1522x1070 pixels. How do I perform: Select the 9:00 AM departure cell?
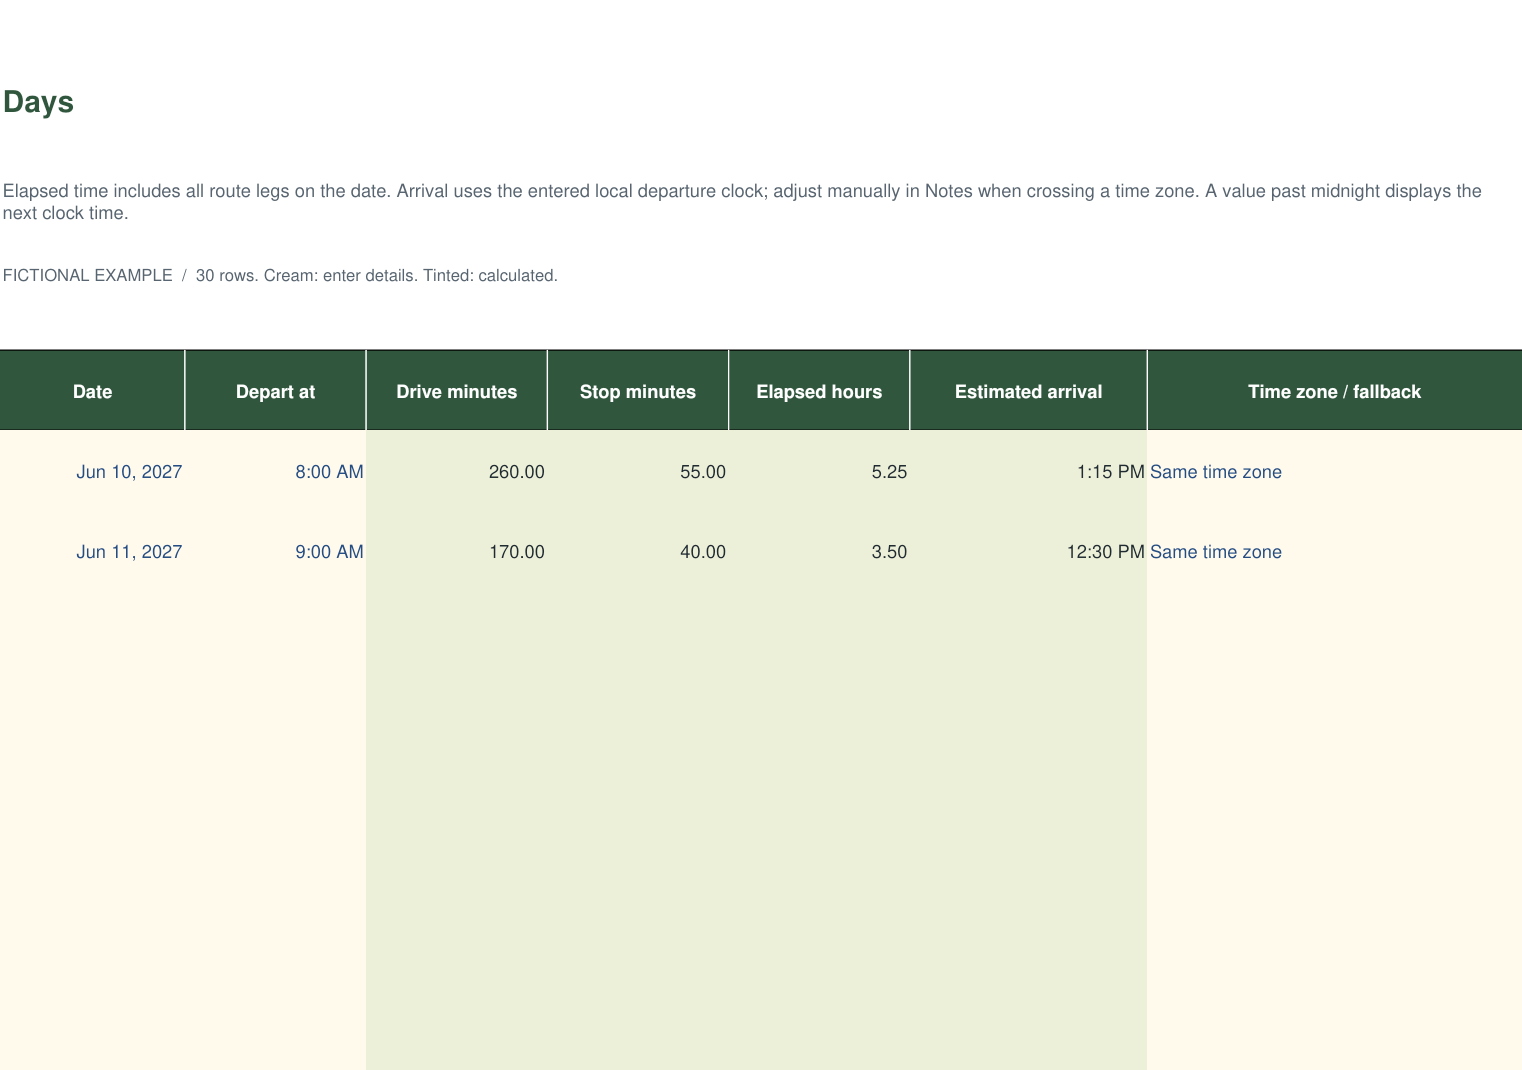(275, 551)
